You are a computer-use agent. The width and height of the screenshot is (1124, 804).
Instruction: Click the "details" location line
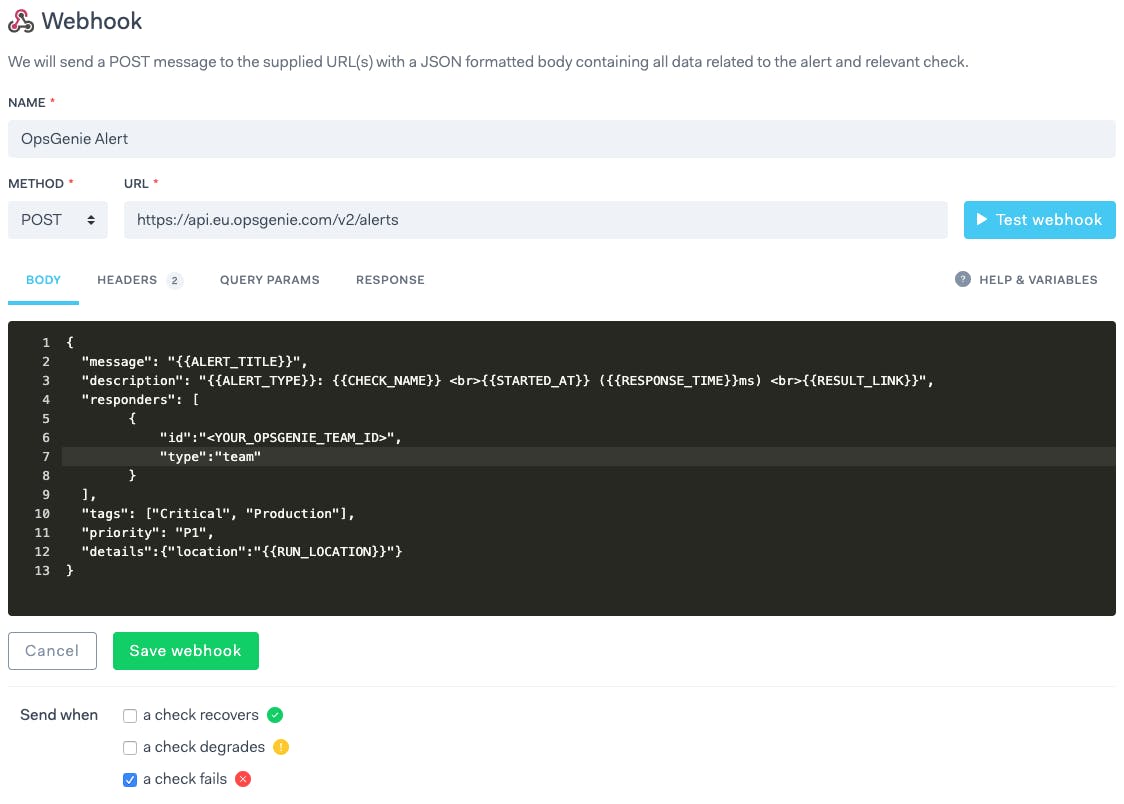242,552
